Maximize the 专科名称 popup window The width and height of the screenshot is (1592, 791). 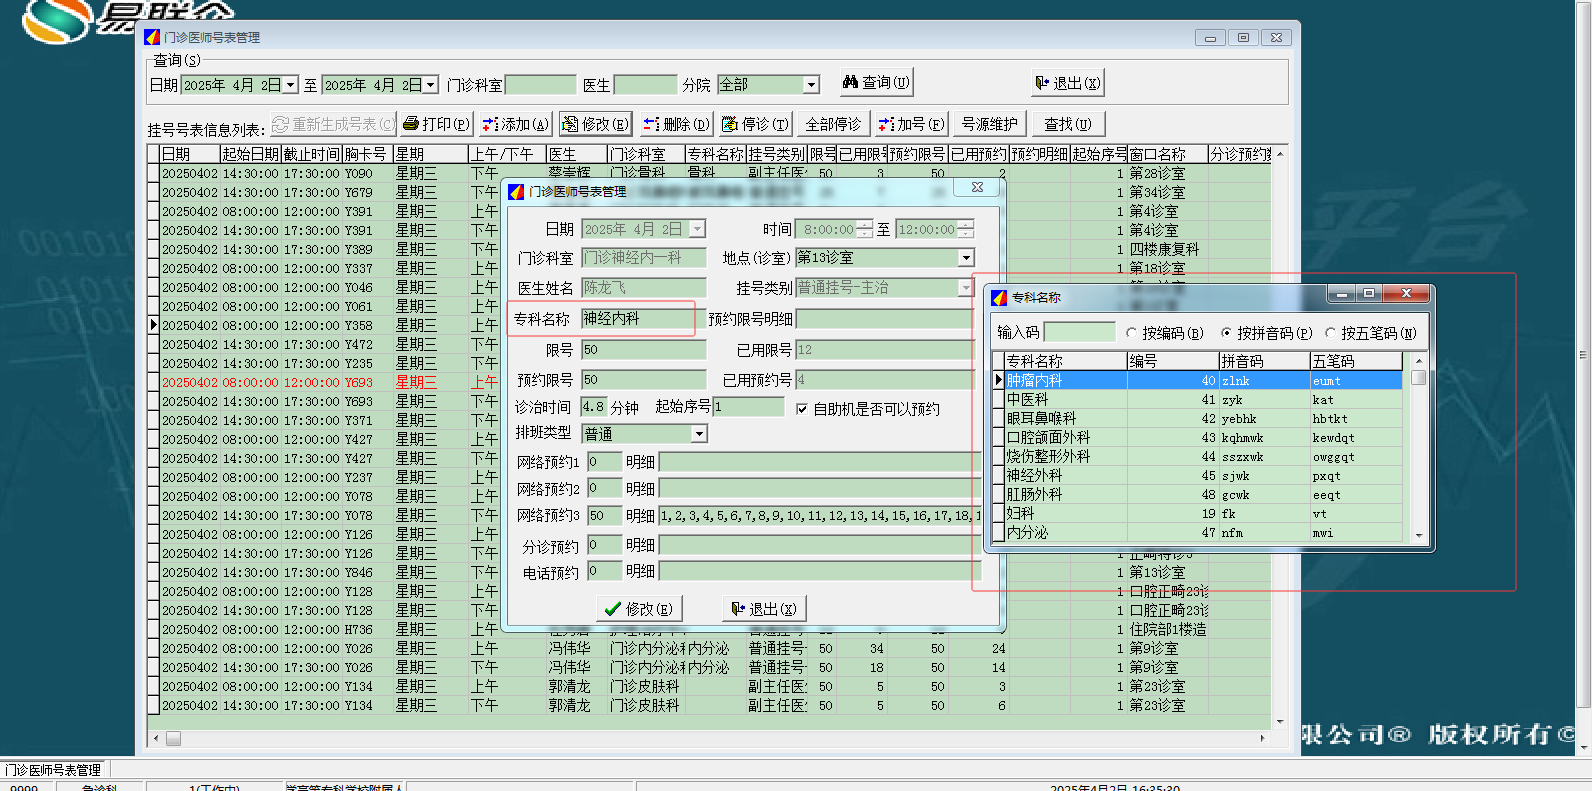tap(1369, 293)
